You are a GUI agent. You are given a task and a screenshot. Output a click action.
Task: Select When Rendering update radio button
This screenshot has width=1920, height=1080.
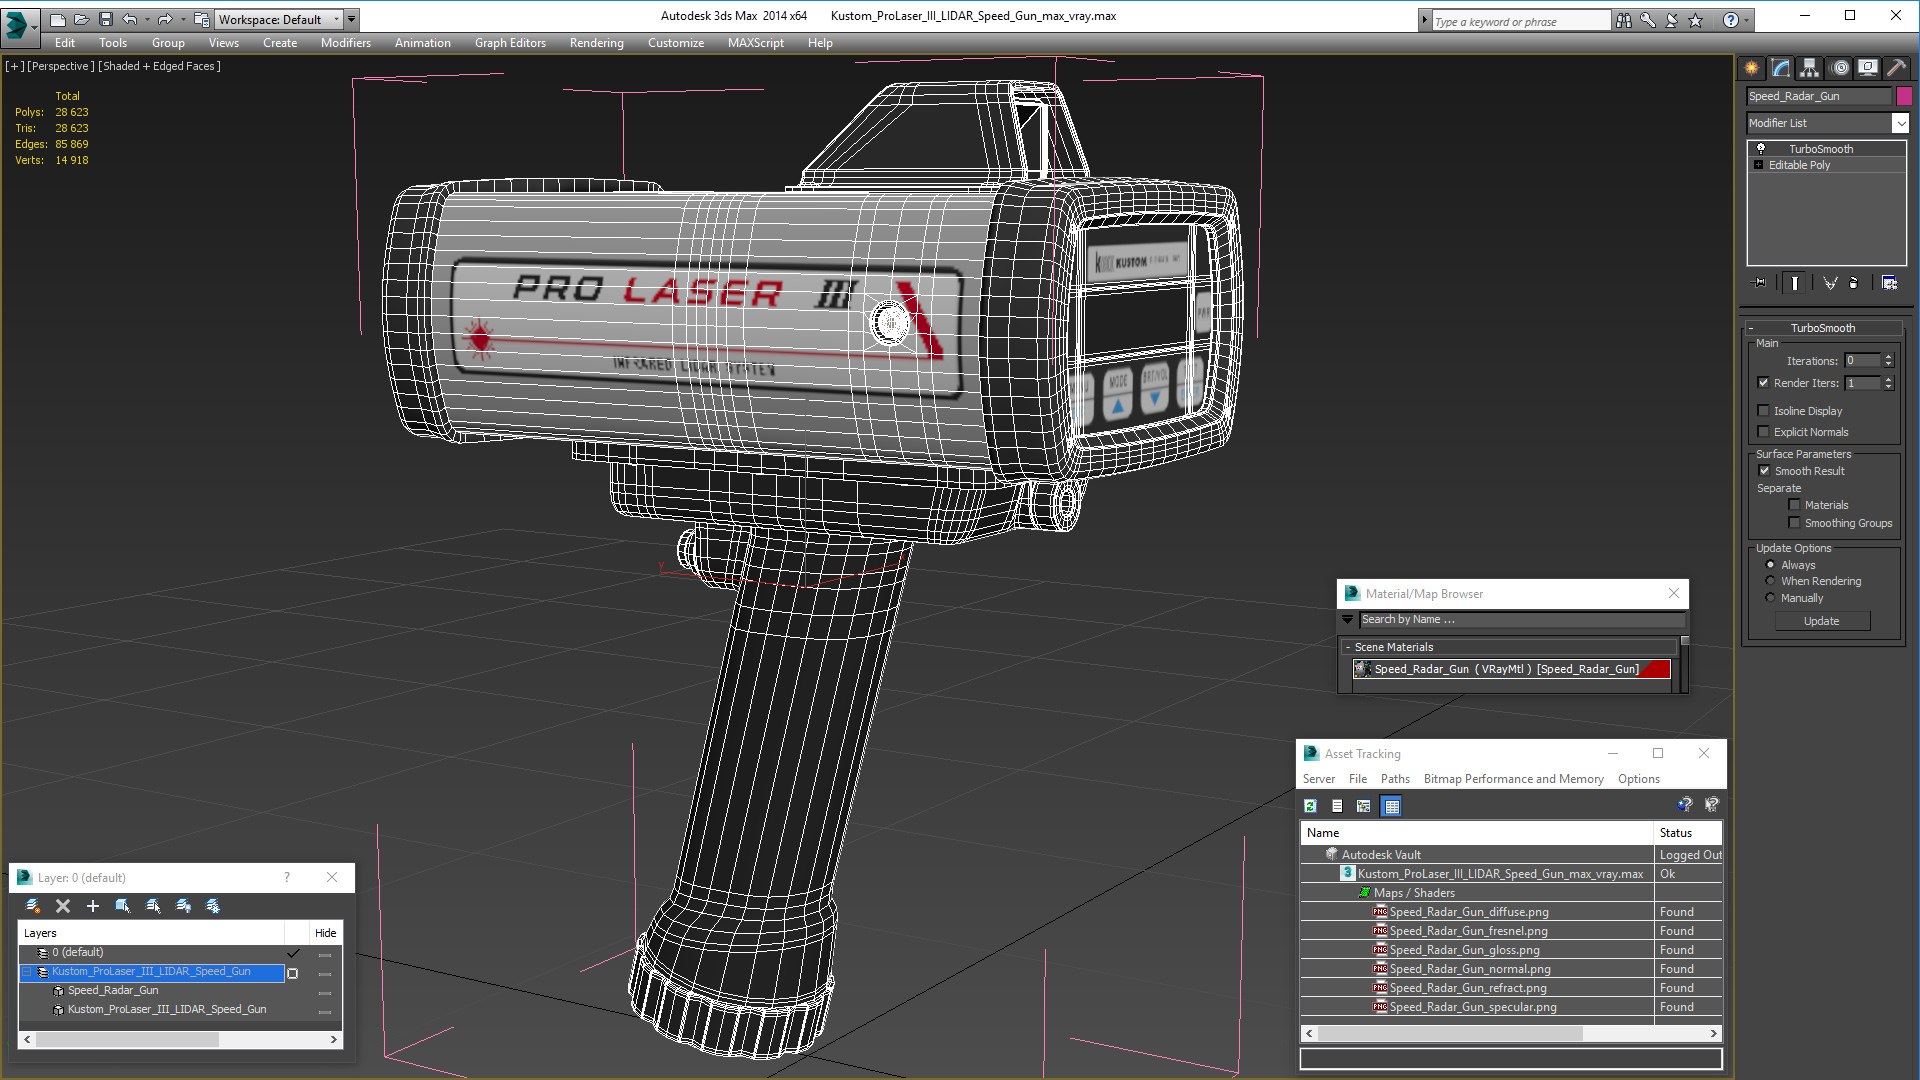[1770, 581]
